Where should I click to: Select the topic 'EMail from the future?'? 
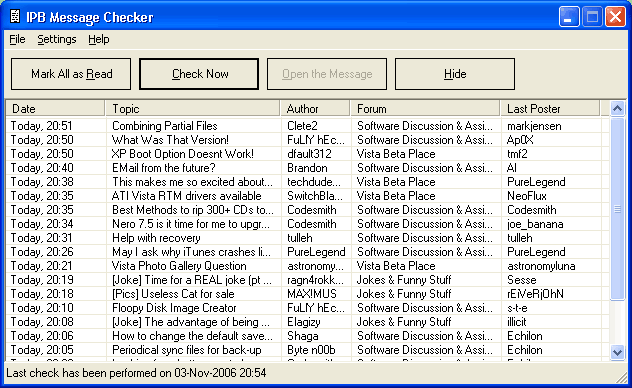164,168
